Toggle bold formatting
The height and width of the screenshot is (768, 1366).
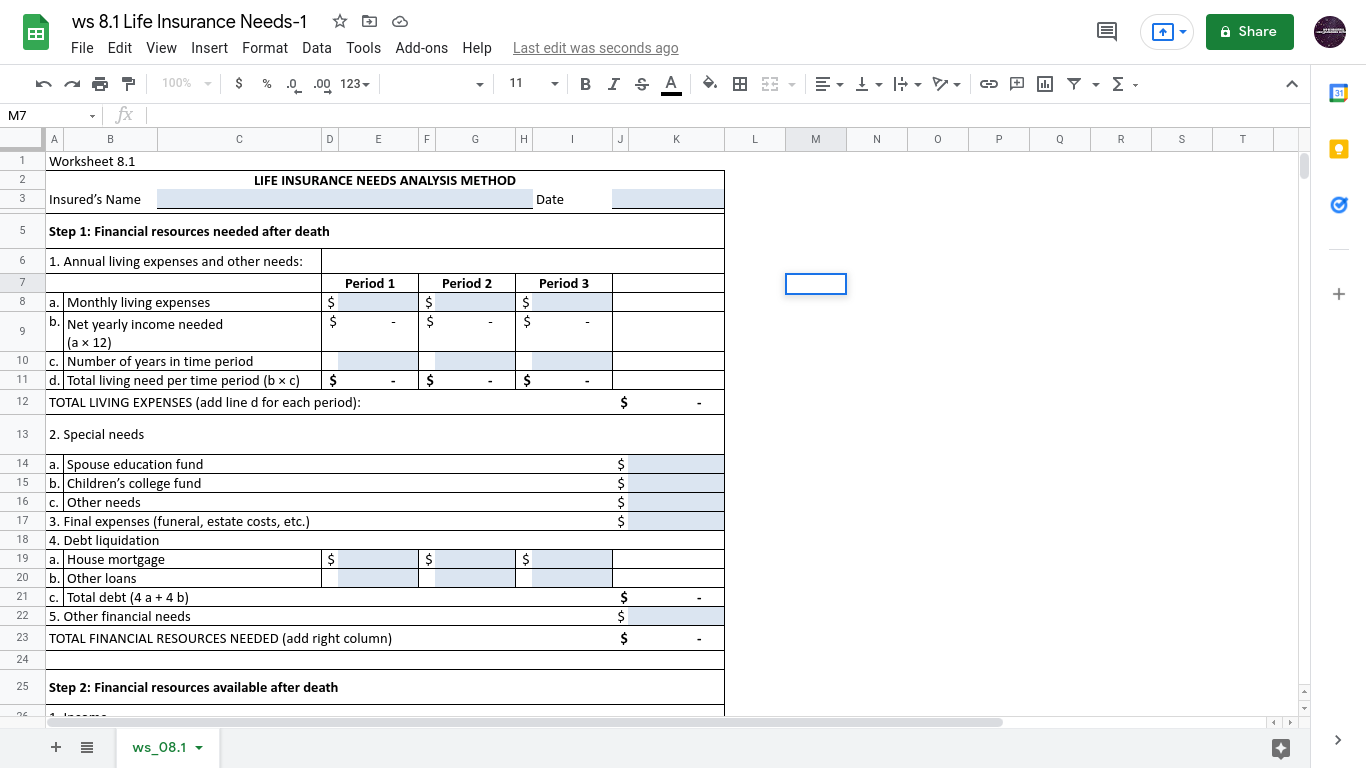[585, 84]
